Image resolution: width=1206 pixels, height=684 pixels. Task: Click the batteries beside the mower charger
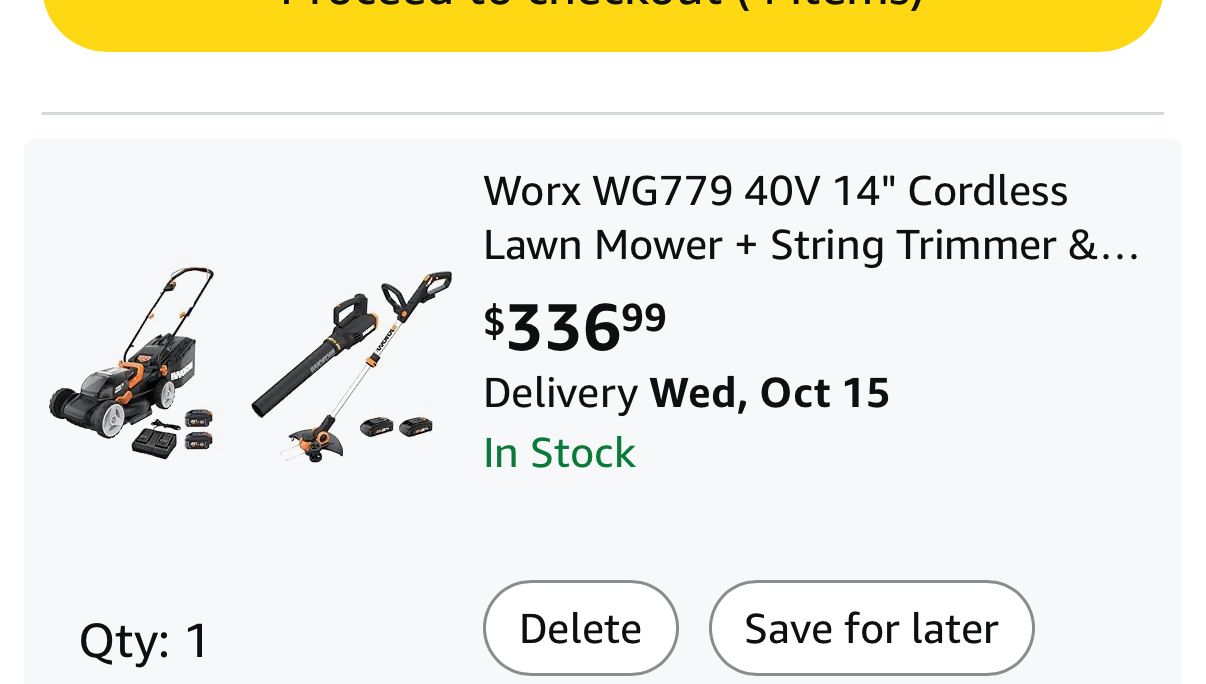[199, 427]
